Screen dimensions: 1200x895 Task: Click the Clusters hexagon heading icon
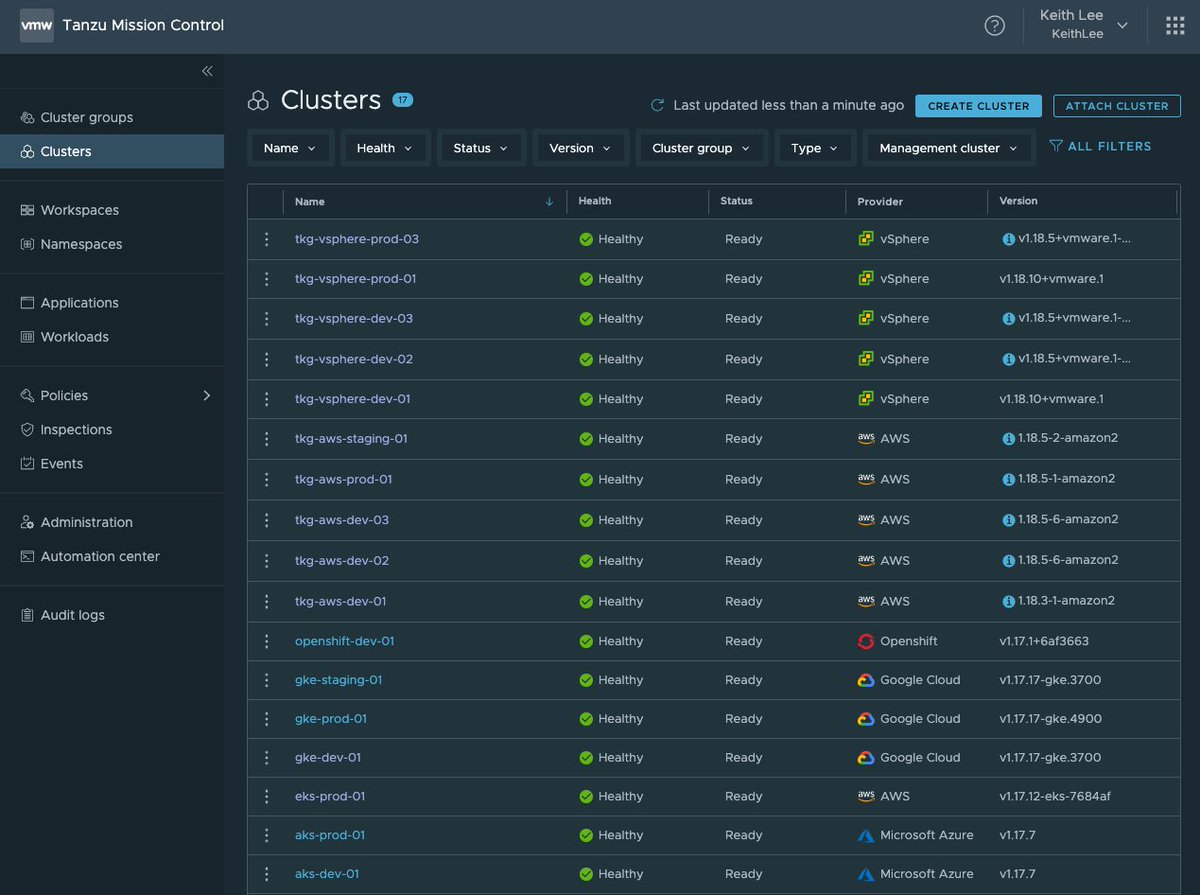(x=258, y=100)
